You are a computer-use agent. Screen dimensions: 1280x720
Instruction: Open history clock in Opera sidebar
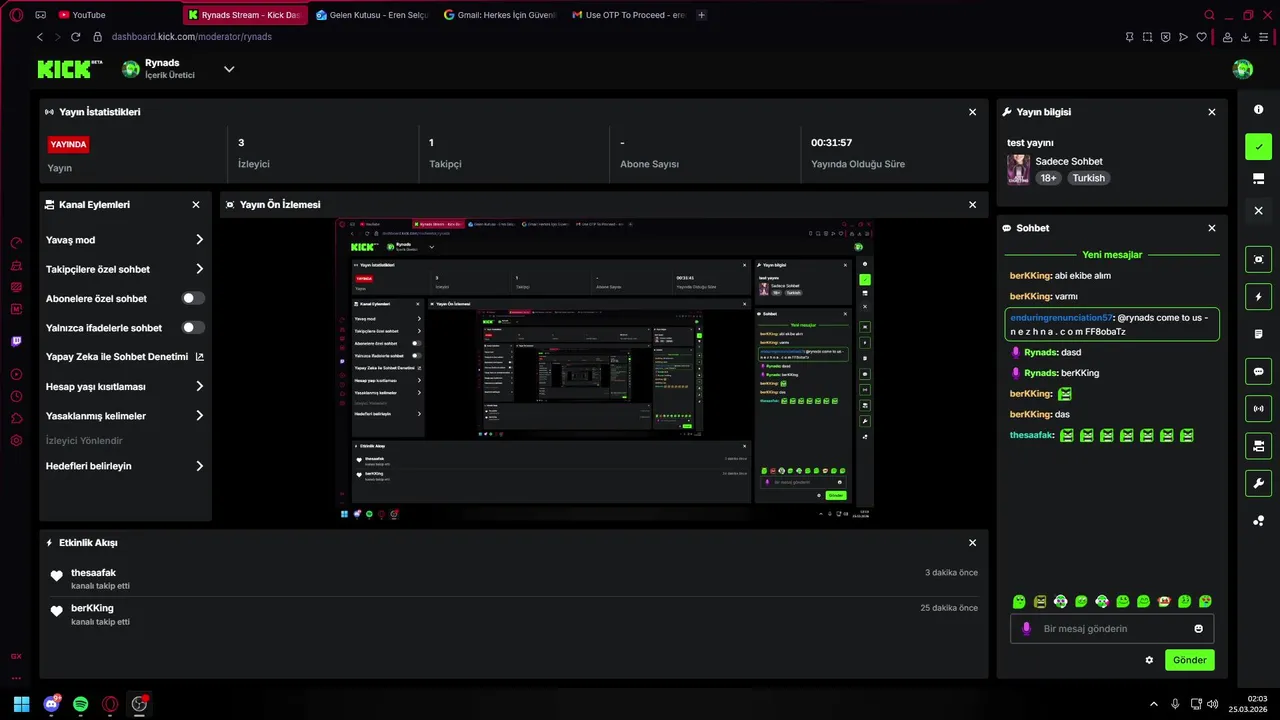point(16,396)
